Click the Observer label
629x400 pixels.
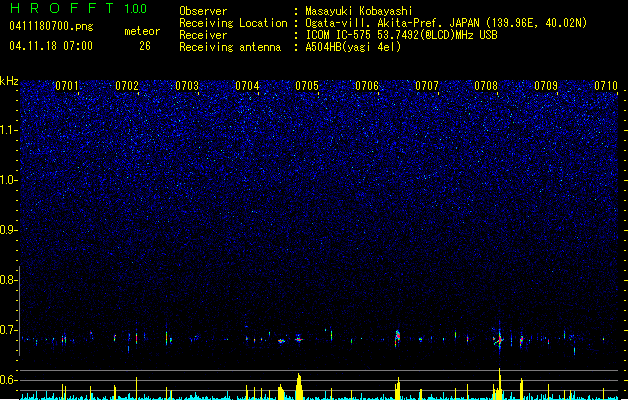pyautogui.click(x=203, y=11)
